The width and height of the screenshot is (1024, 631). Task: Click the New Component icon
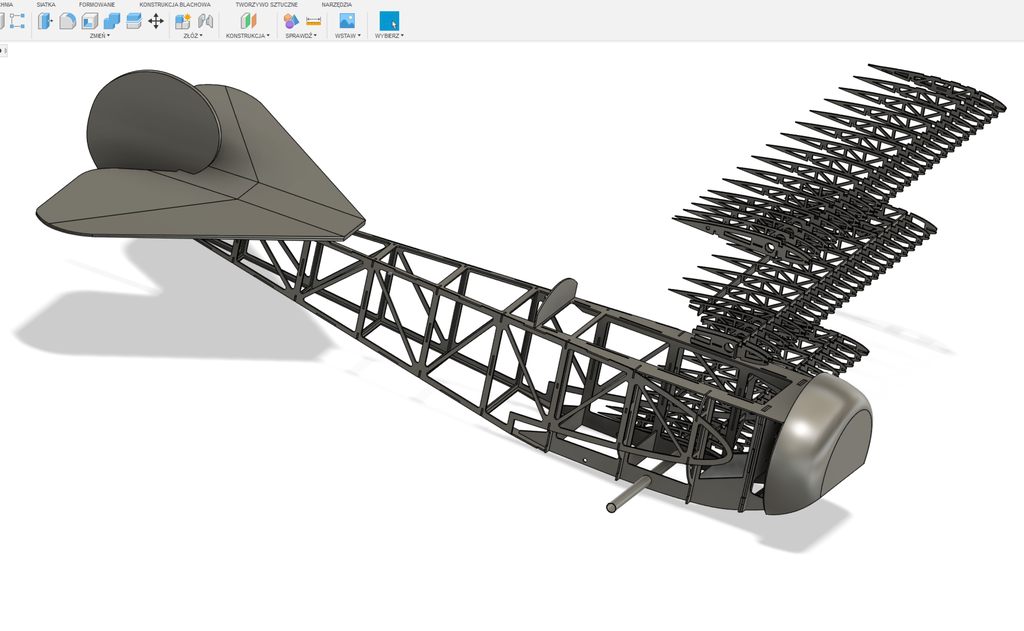(x=183, y=21)
